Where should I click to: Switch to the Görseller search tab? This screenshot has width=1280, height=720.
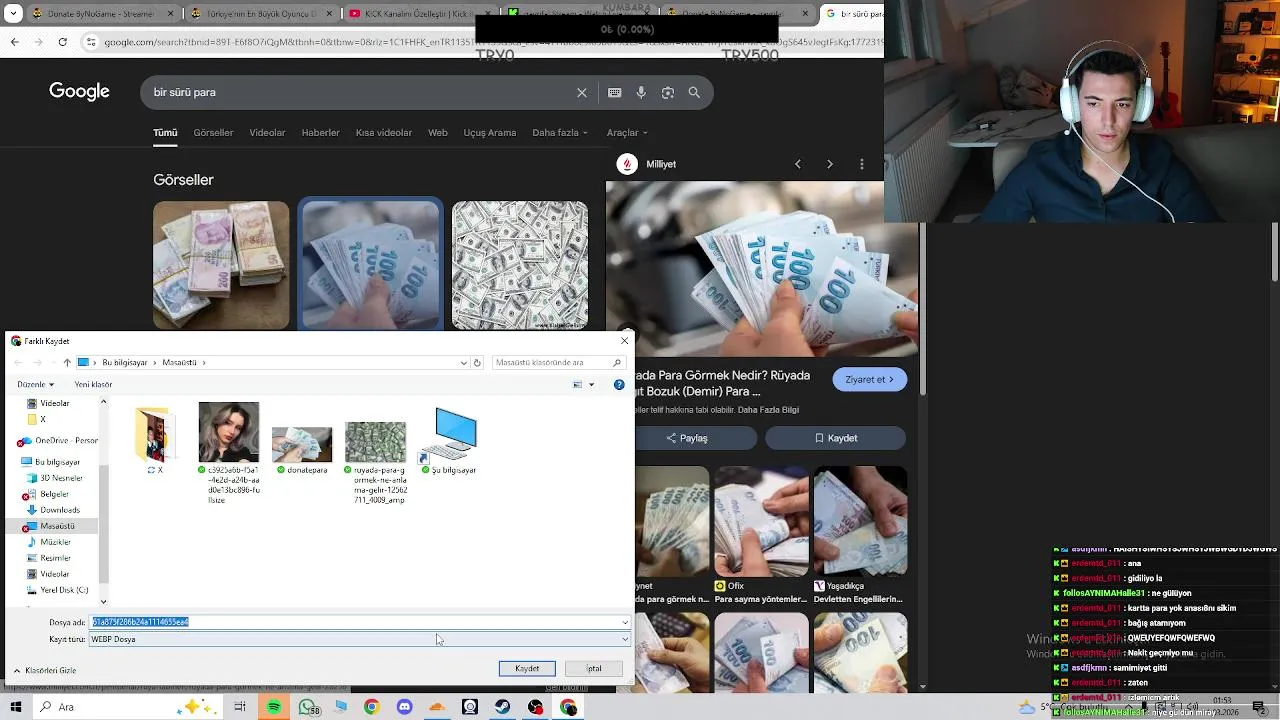click(213, 133)
